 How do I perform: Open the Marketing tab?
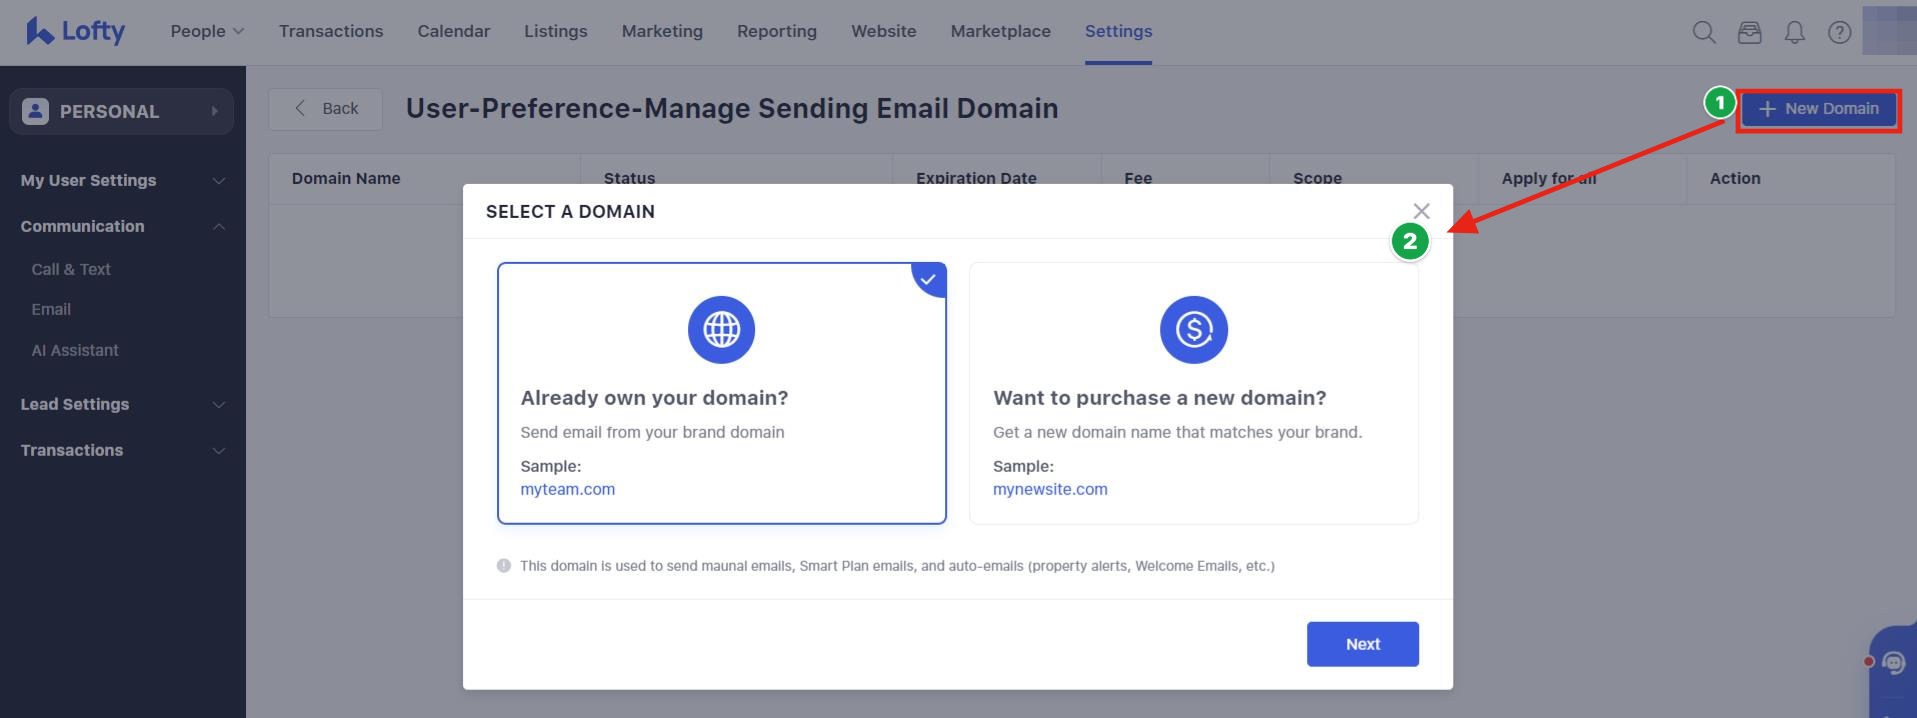pyautogui.click(x=662, y=32)
